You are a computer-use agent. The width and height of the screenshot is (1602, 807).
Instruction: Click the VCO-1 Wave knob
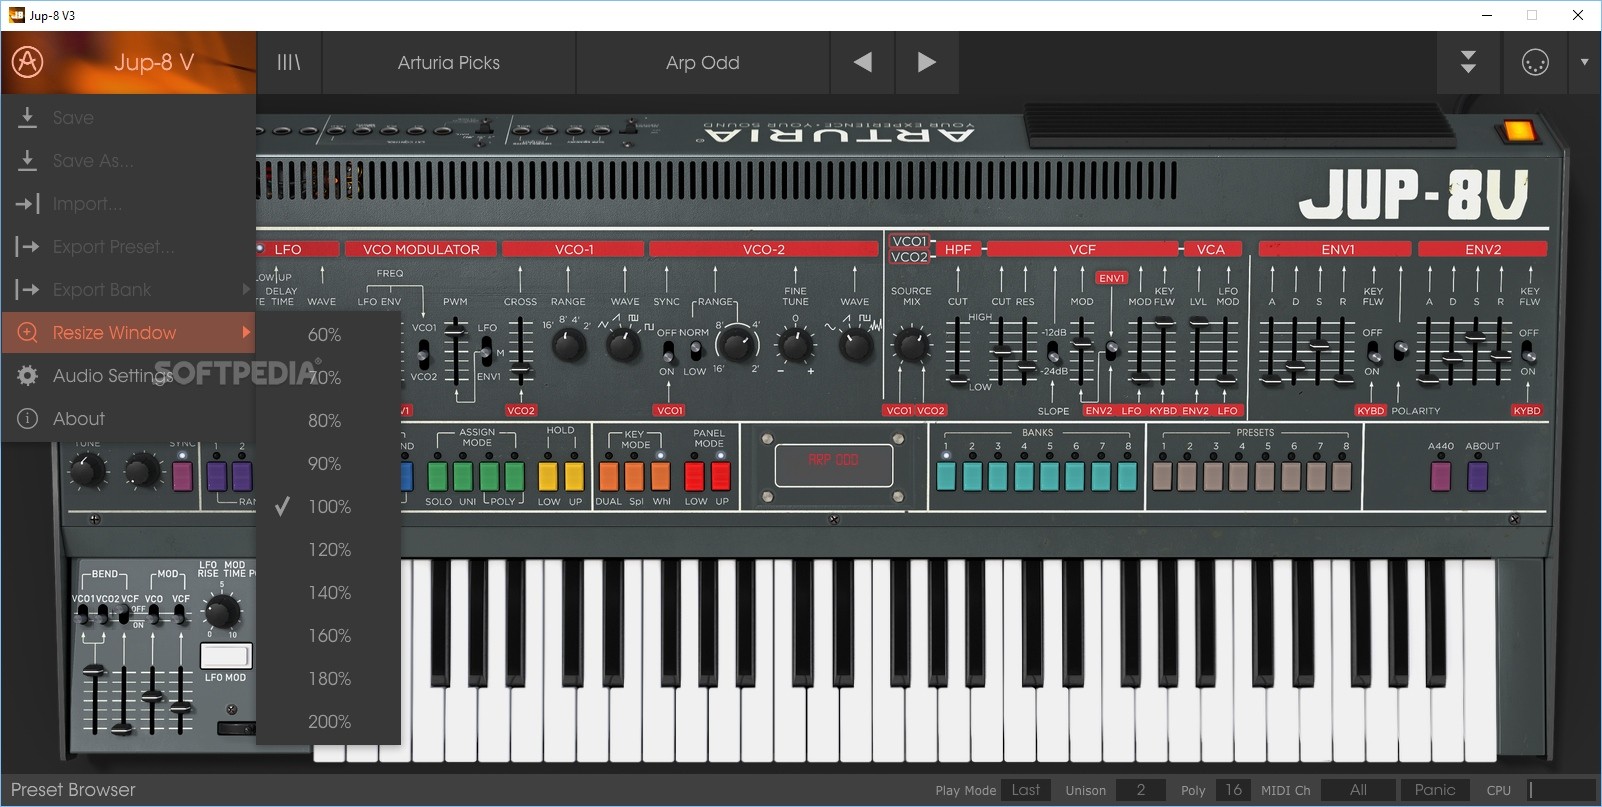(x=624, y=346)
